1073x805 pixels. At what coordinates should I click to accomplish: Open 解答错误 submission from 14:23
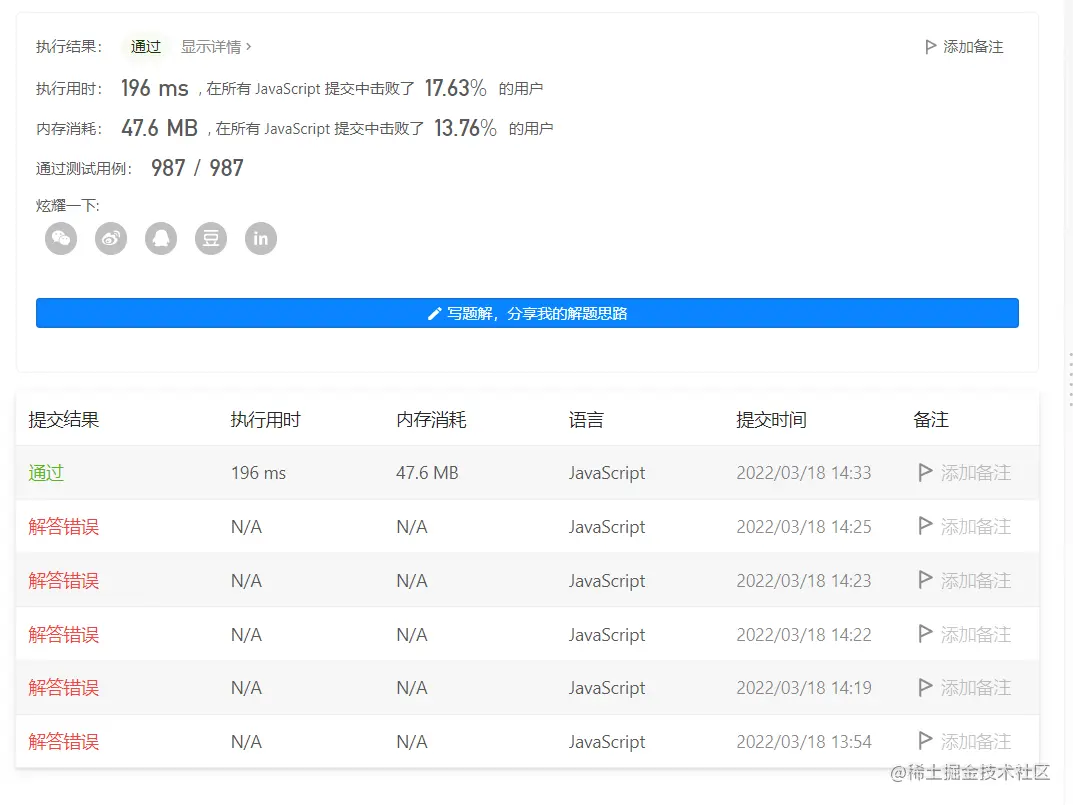(x=64, y=580)
